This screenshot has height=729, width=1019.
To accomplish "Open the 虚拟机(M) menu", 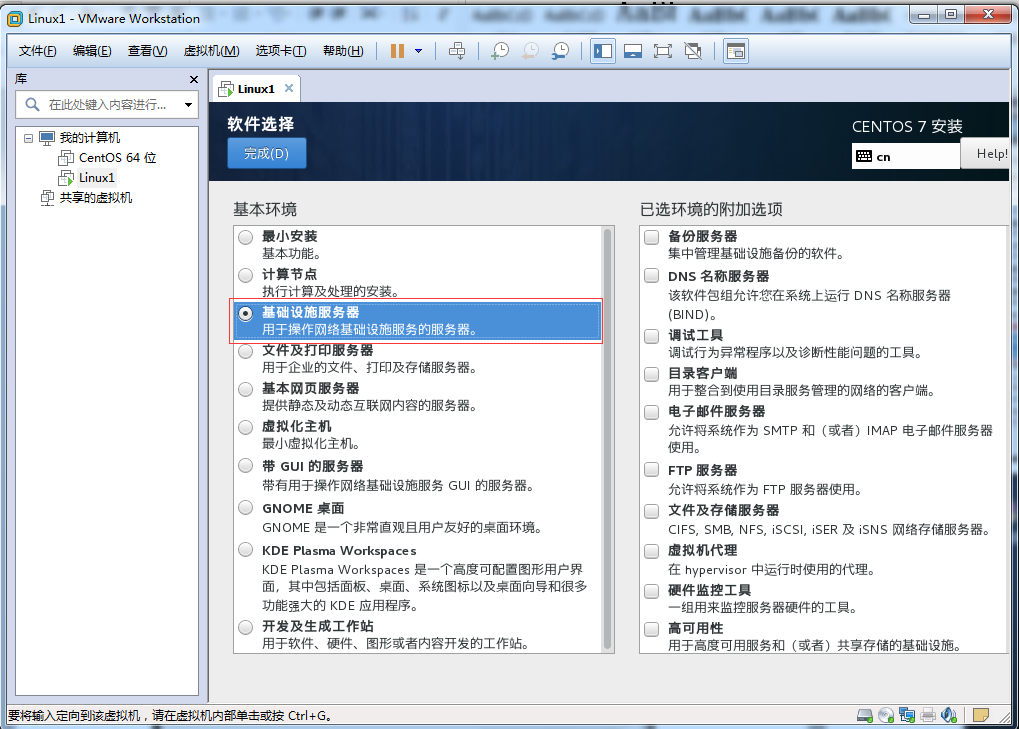I will 211,51.
